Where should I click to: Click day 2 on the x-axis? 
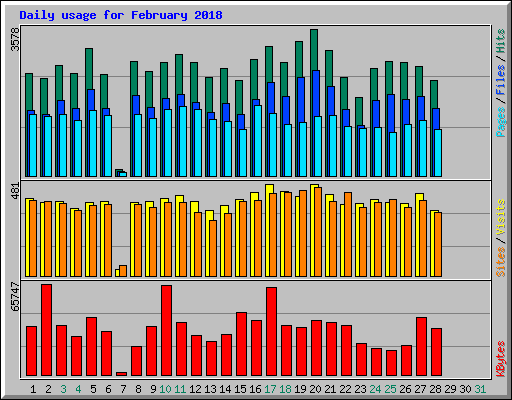click(x=48, y=389)
